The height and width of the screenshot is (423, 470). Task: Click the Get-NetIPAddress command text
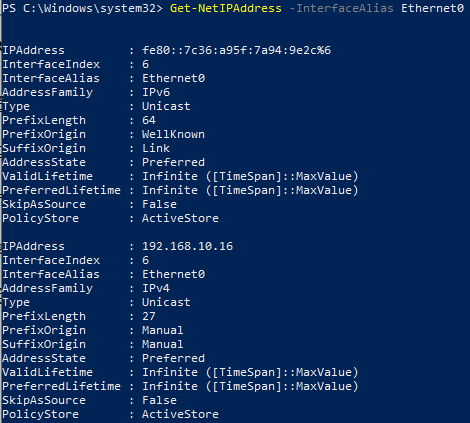226,8
